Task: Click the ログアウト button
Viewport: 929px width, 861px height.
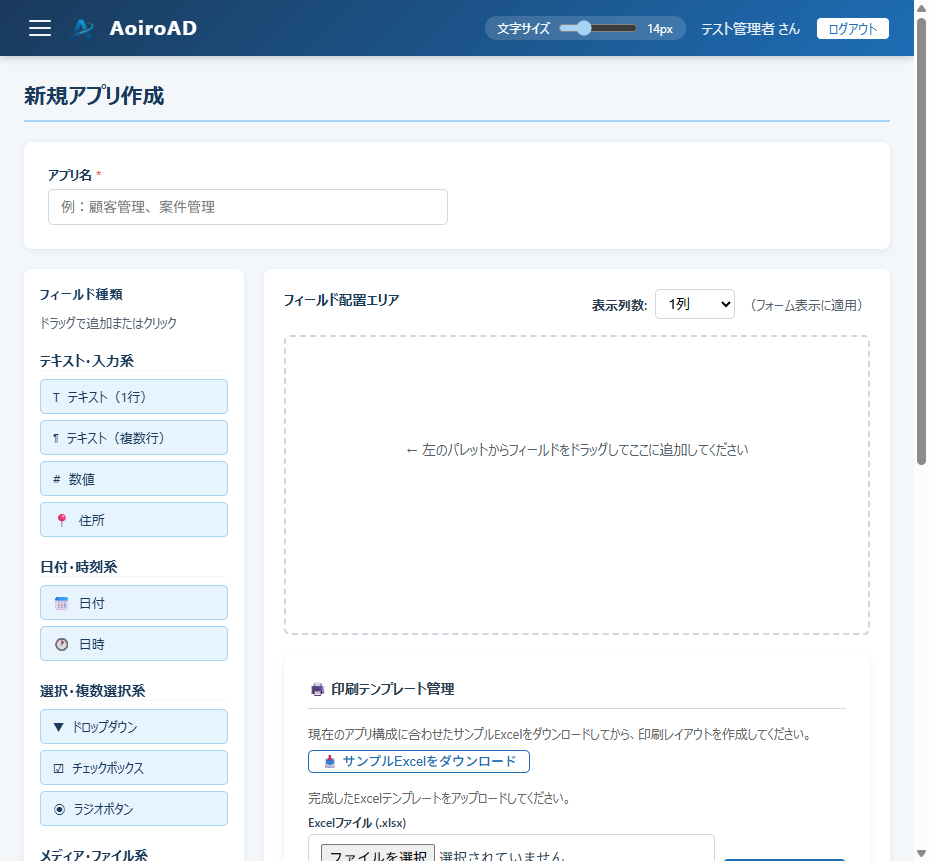Action: [852, 28]
